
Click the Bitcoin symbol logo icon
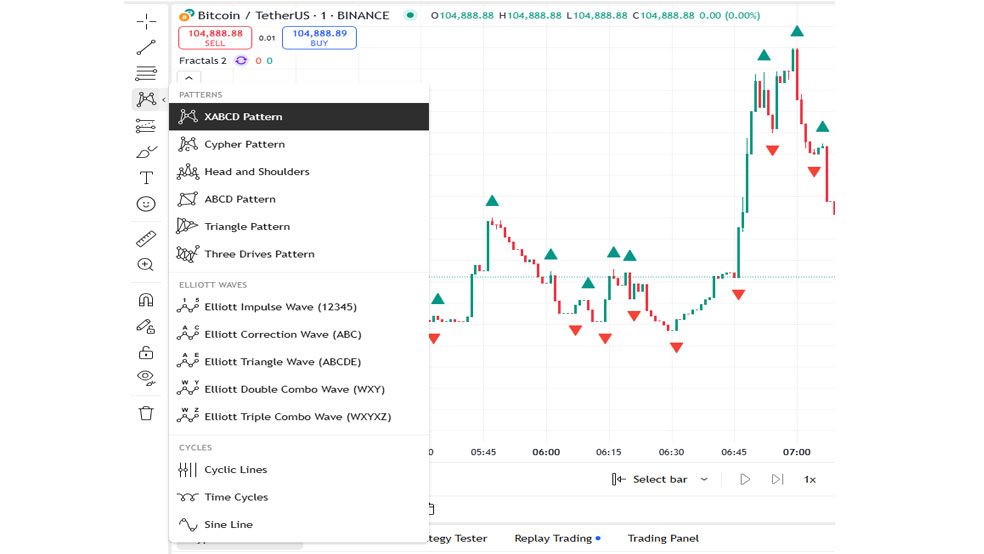[186, 15]
